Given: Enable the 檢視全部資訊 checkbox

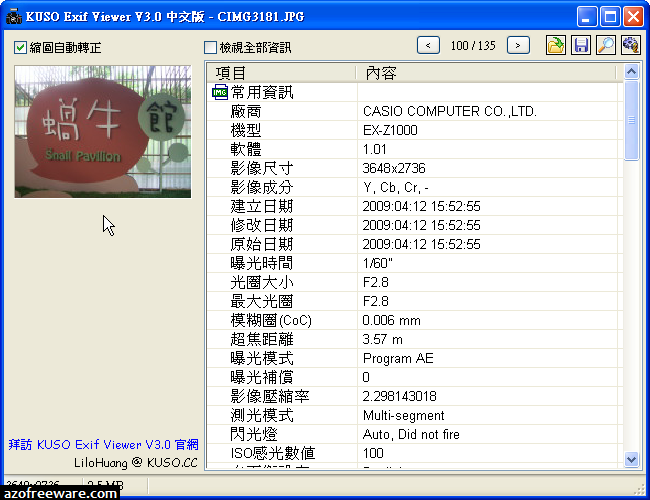Looking at the screenshot, I should tap(210, 47).
